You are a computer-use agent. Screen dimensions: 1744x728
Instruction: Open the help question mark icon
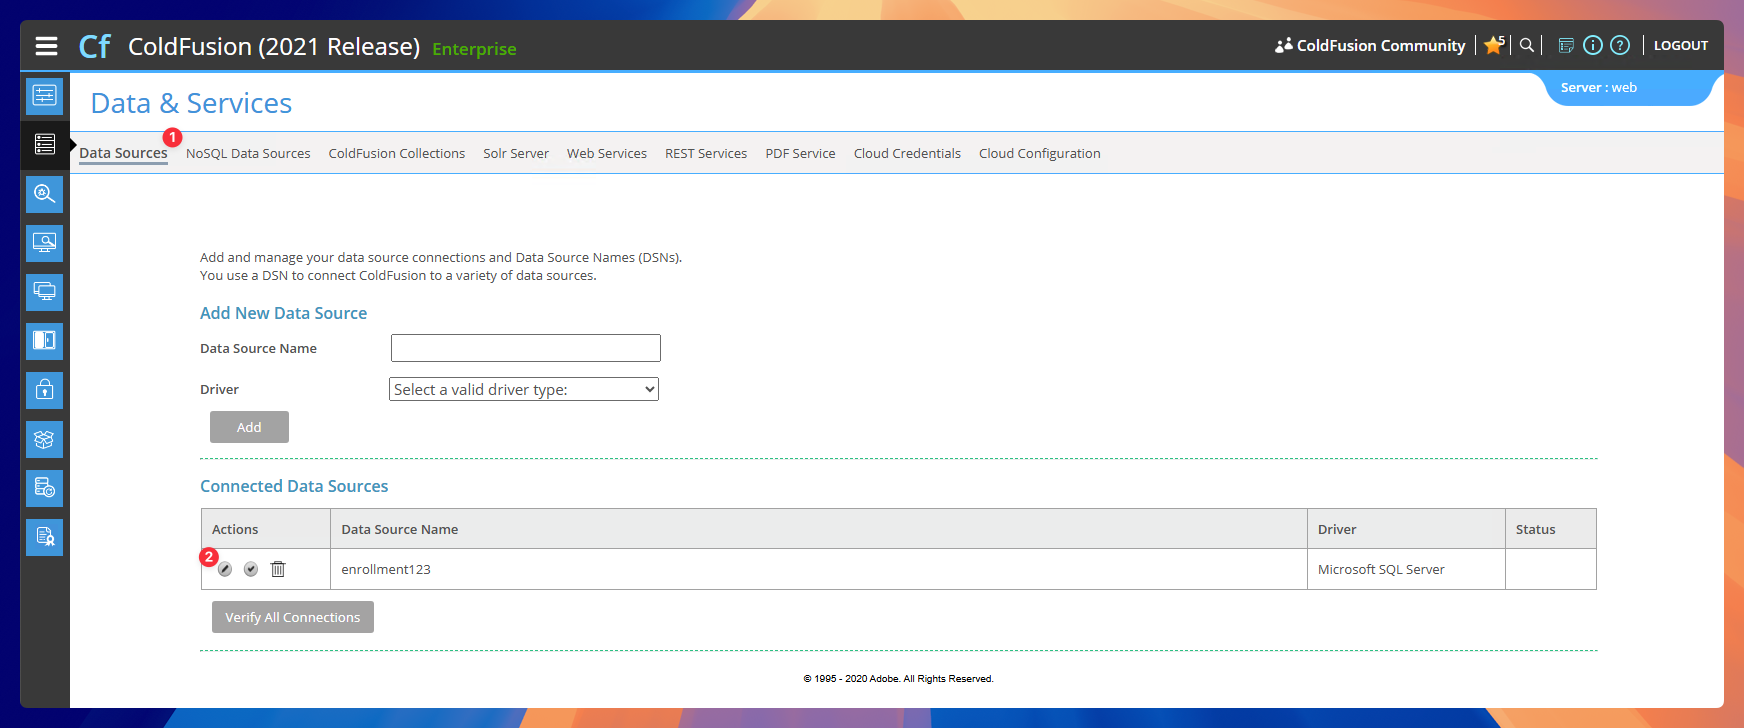pos(1620,45)
